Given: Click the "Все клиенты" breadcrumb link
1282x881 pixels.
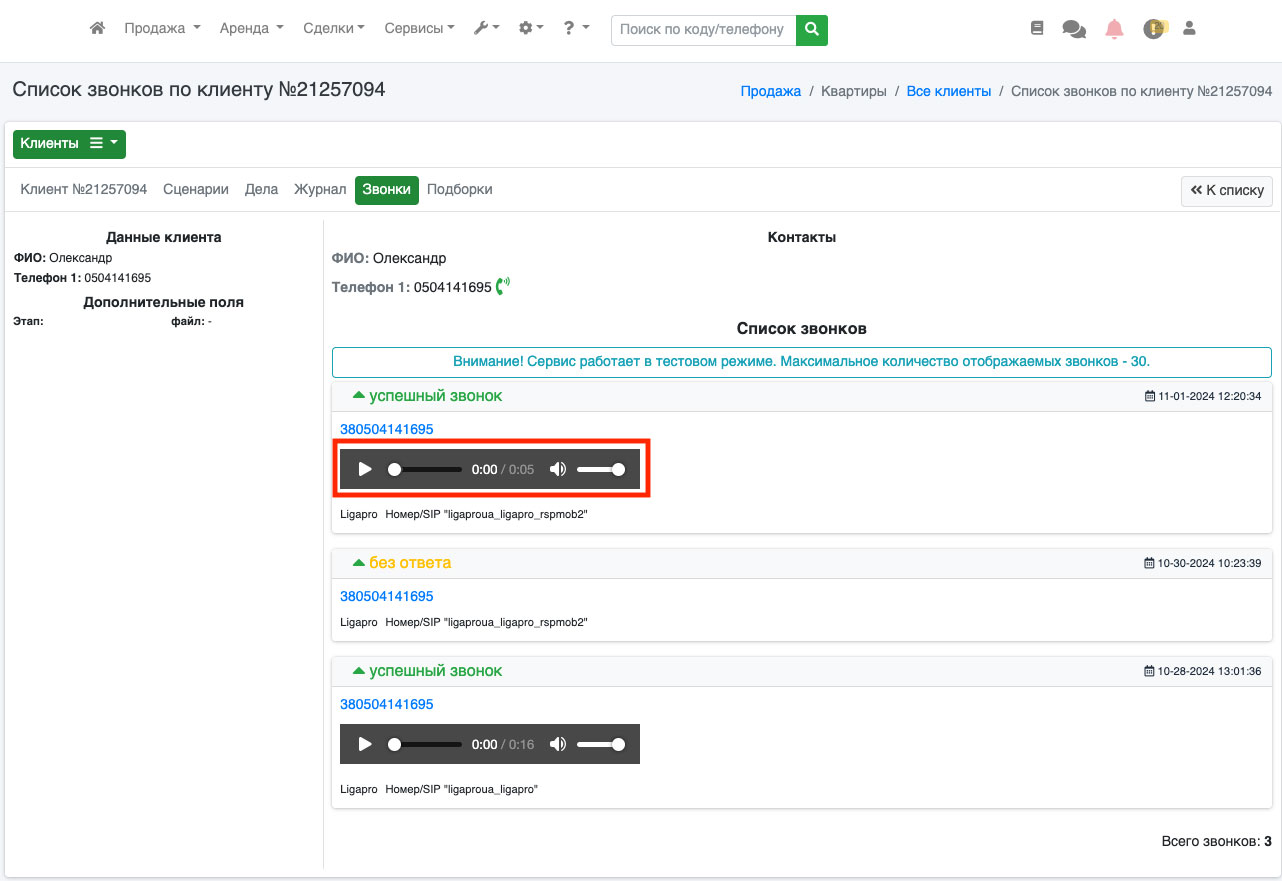Looking at the screenshot, I should (x=948, y=91).
